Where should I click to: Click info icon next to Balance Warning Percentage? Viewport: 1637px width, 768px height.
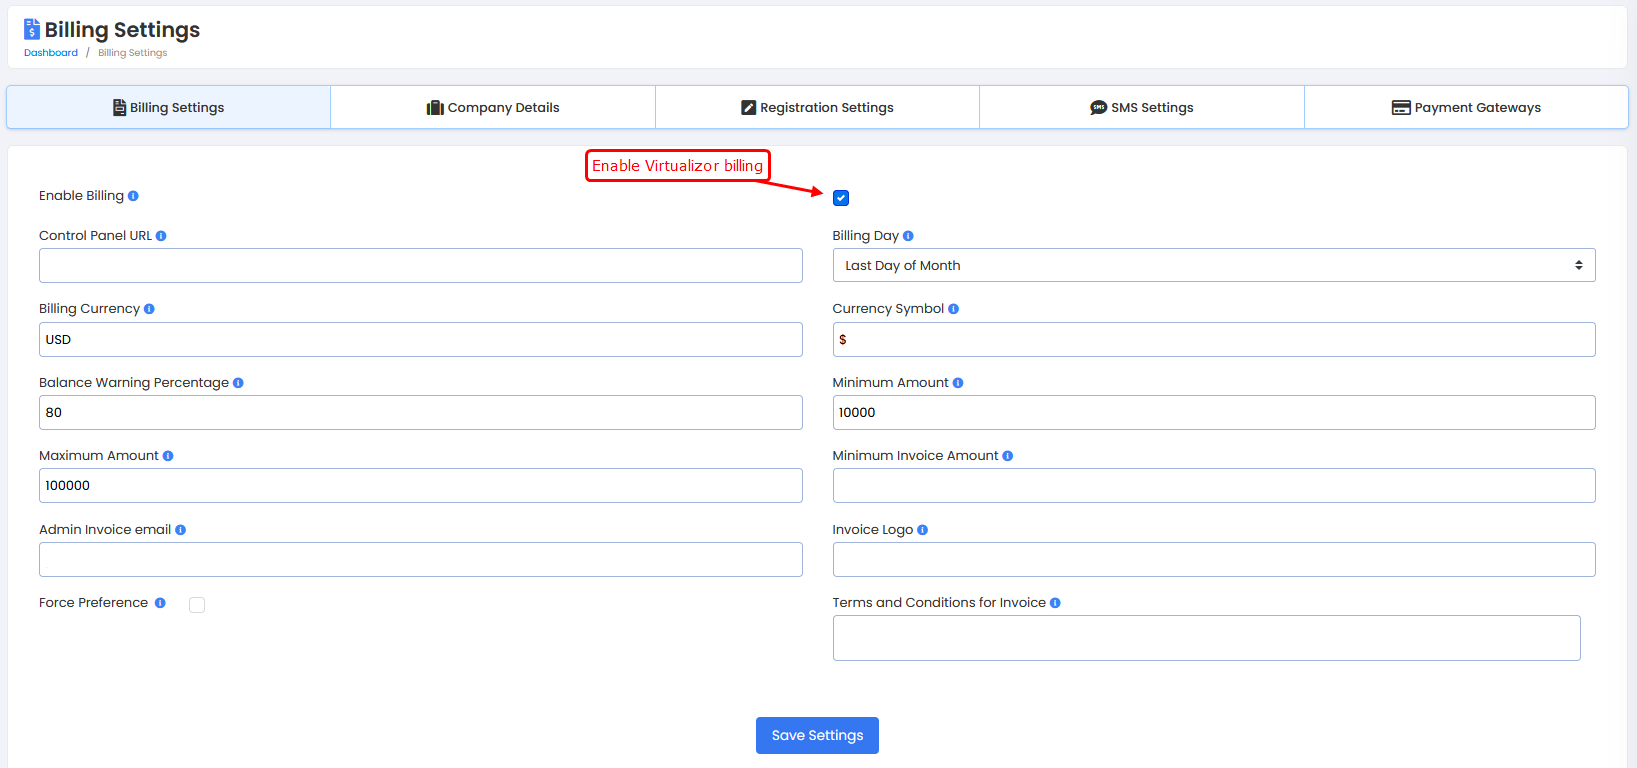coord(238,383)
